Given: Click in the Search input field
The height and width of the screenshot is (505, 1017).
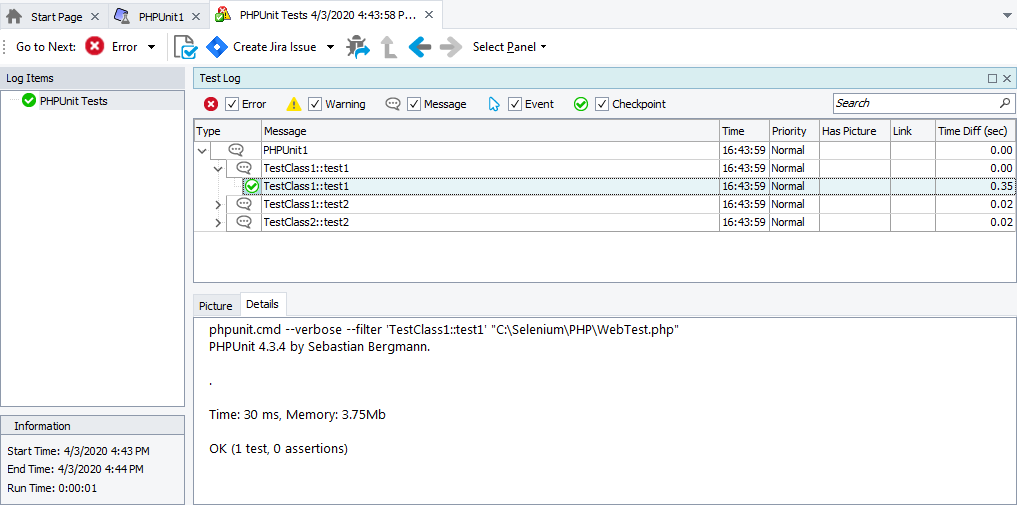Looking at the screenshot, I should (914, 103).
